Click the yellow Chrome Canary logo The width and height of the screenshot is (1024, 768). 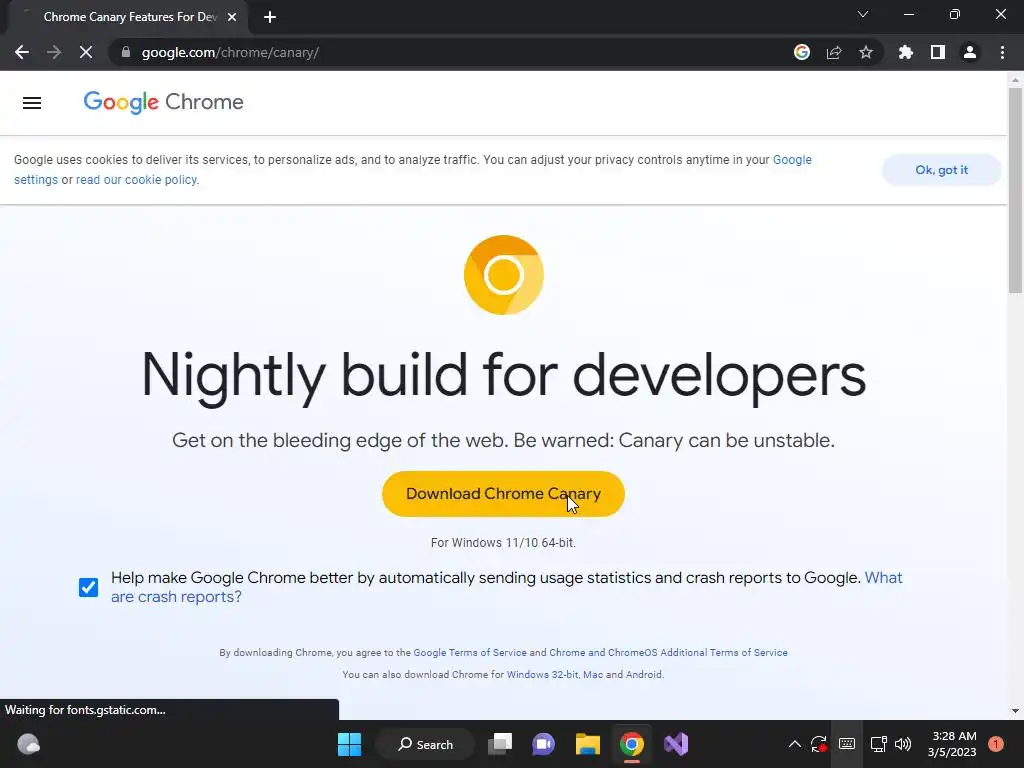tap(504, 275)
